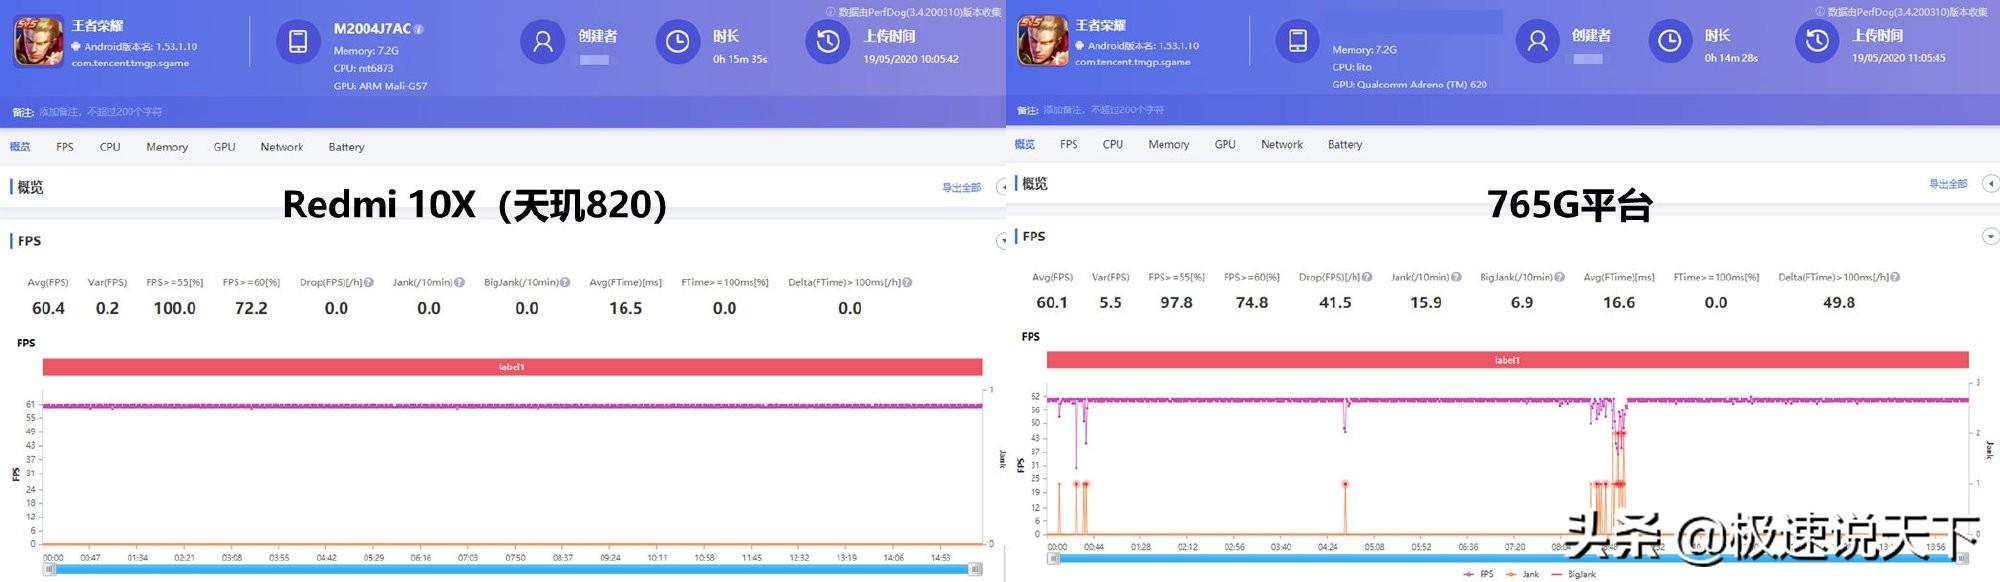Click the red label1 bar in the left chart

coord(512,367)
